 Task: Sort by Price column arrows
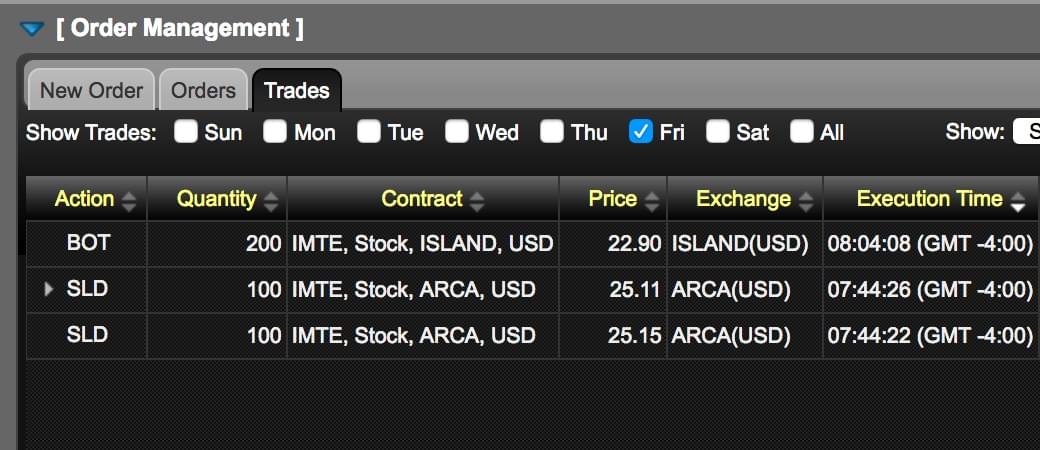pyautogui.click(x=651, y=201)
